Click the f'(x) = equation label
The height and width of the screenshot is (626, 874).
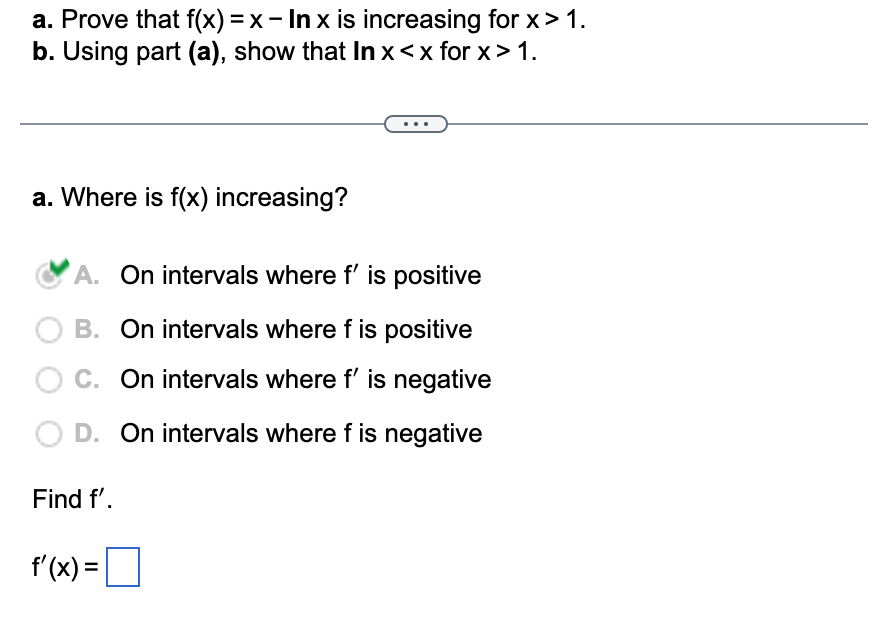[x=66, y=566]
